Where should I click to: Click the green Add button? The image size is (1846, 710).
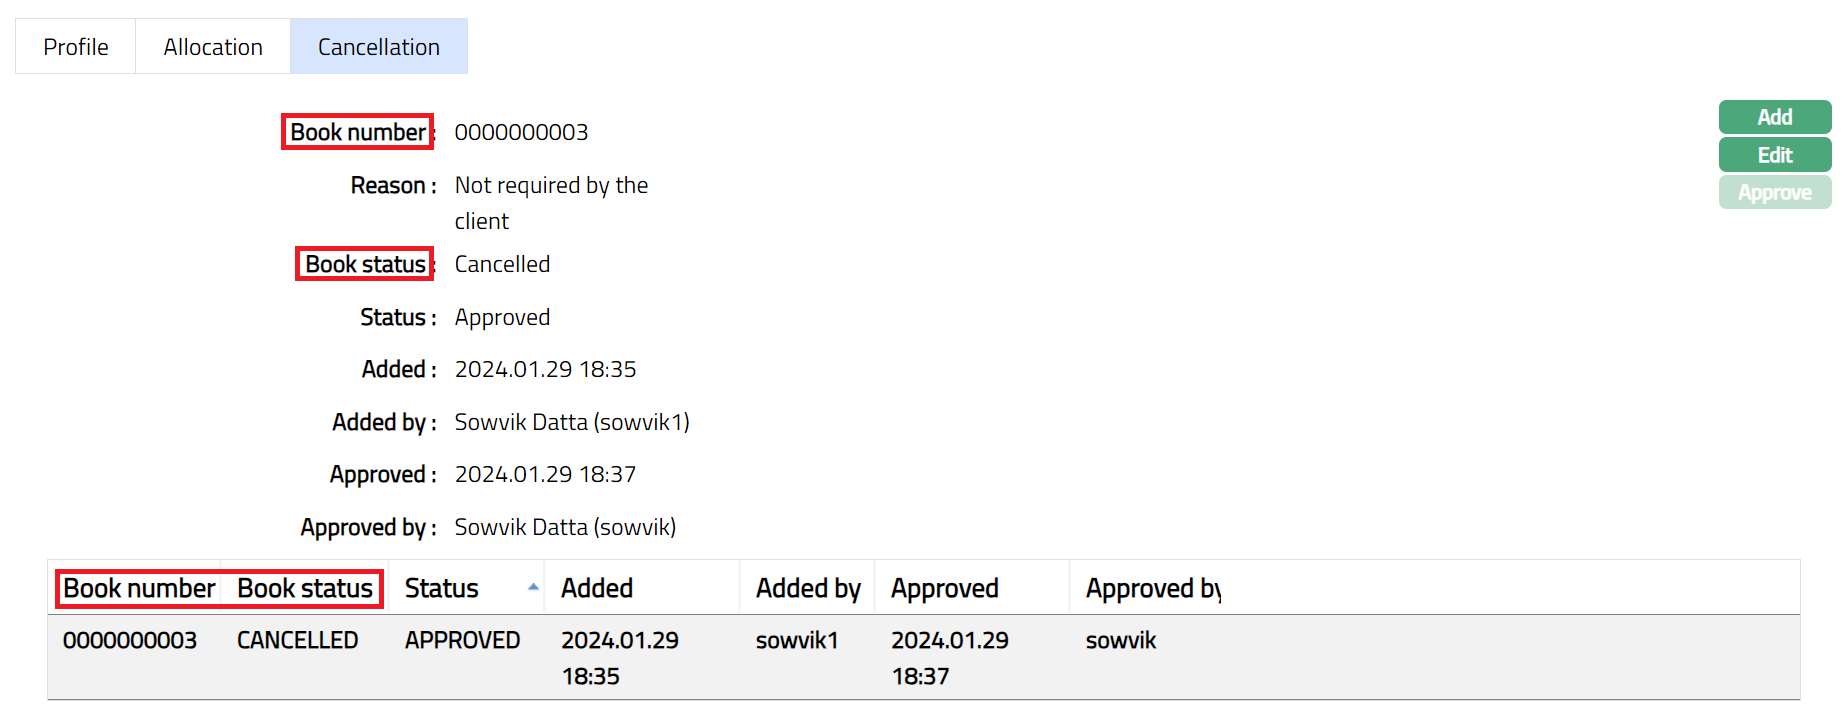[x=1774, y=117]
